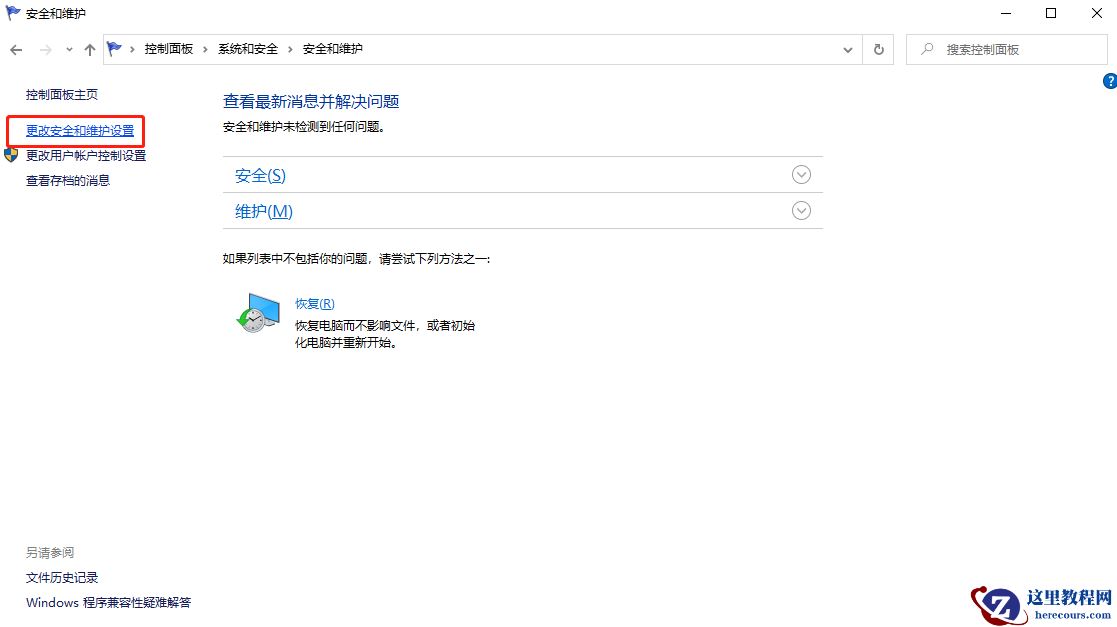Click the Security and Maintenance flag icon
This screenshot has height=627, width=1117.
10,13
